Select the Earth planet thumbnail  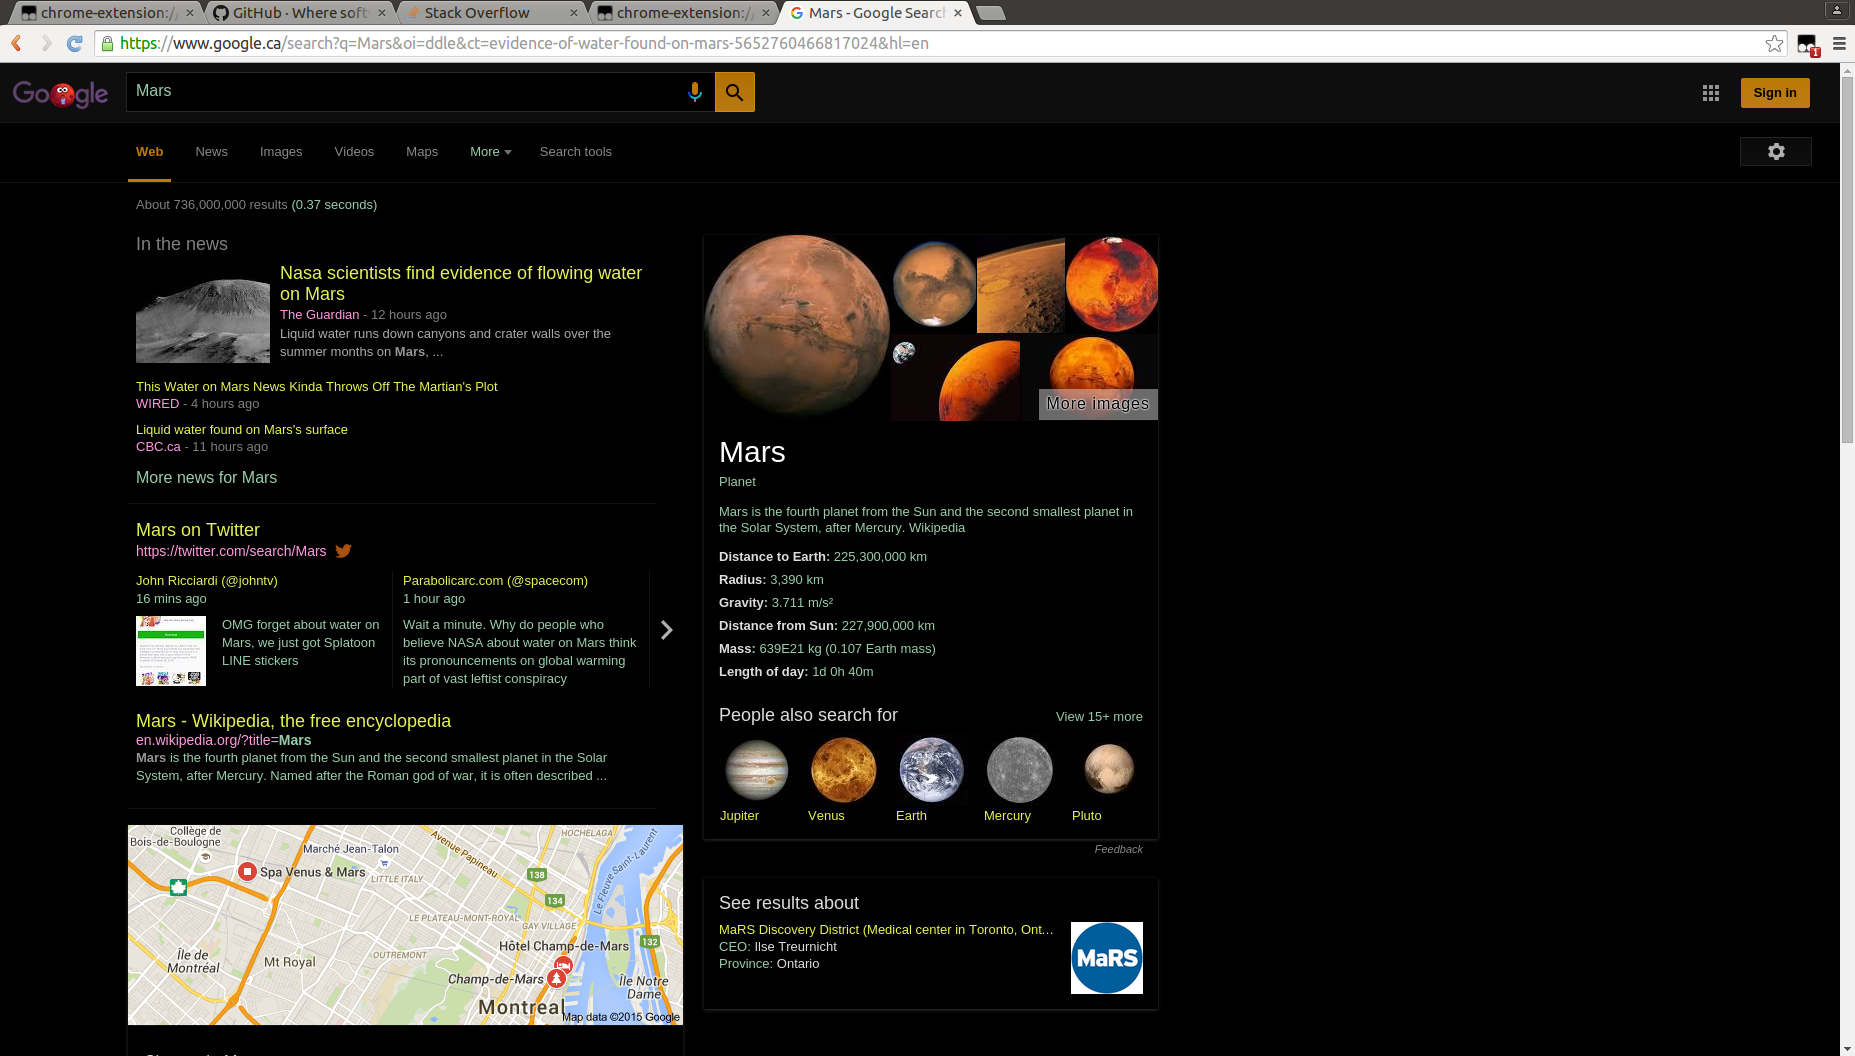click(931, 770)
